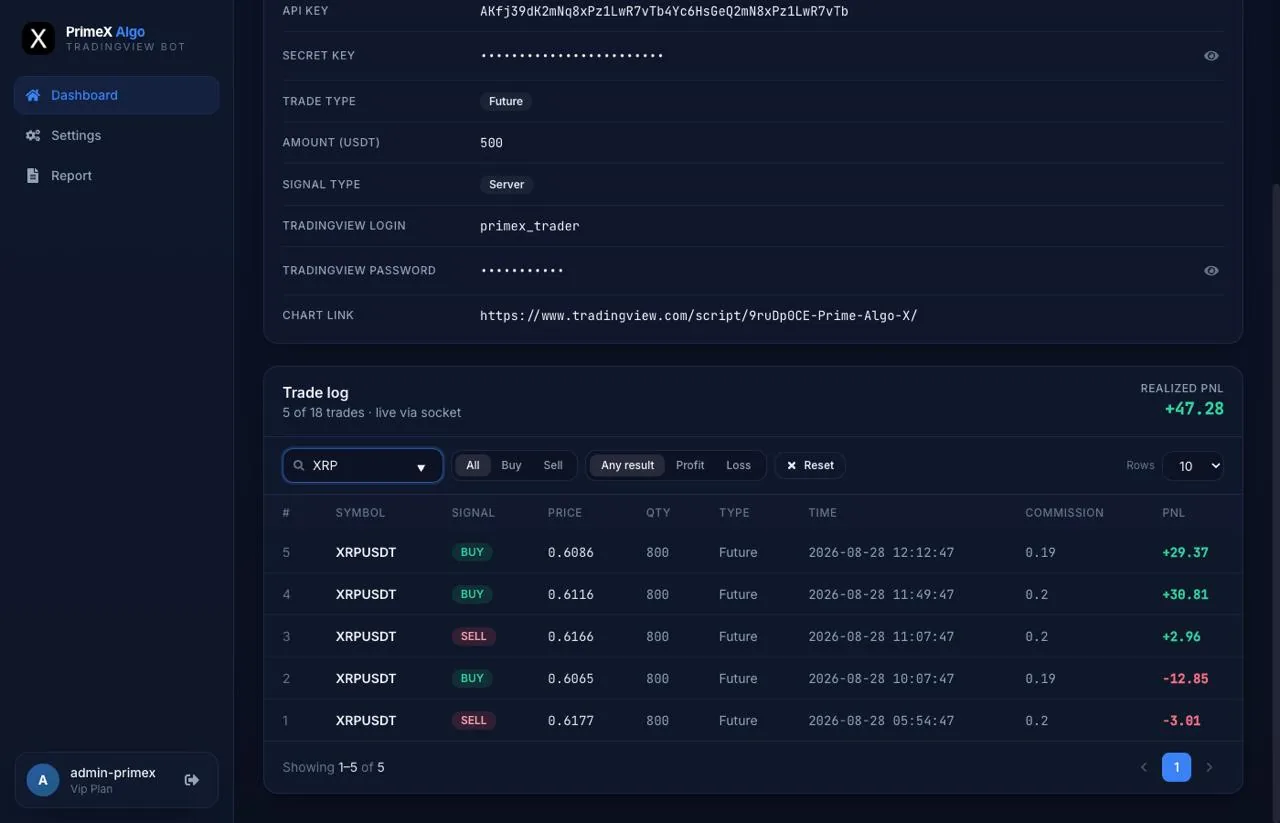Filter trade log by Sell signals
Image resolution: width=1280 pixels, height=823 pixels.
click(553, 465)
